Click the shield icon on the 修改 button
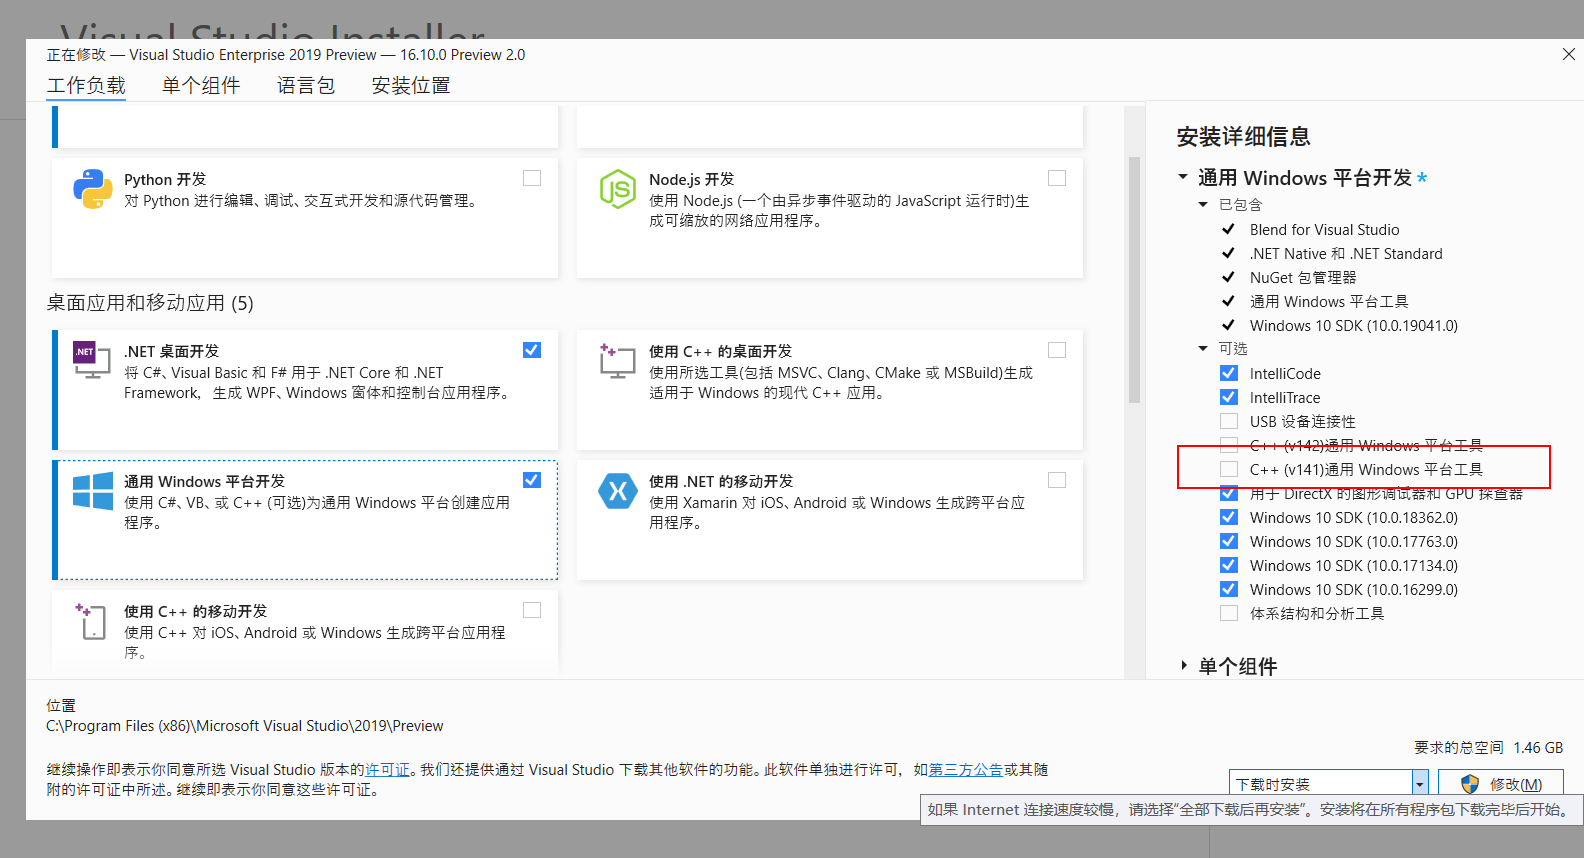 (x=1470, y=784)
